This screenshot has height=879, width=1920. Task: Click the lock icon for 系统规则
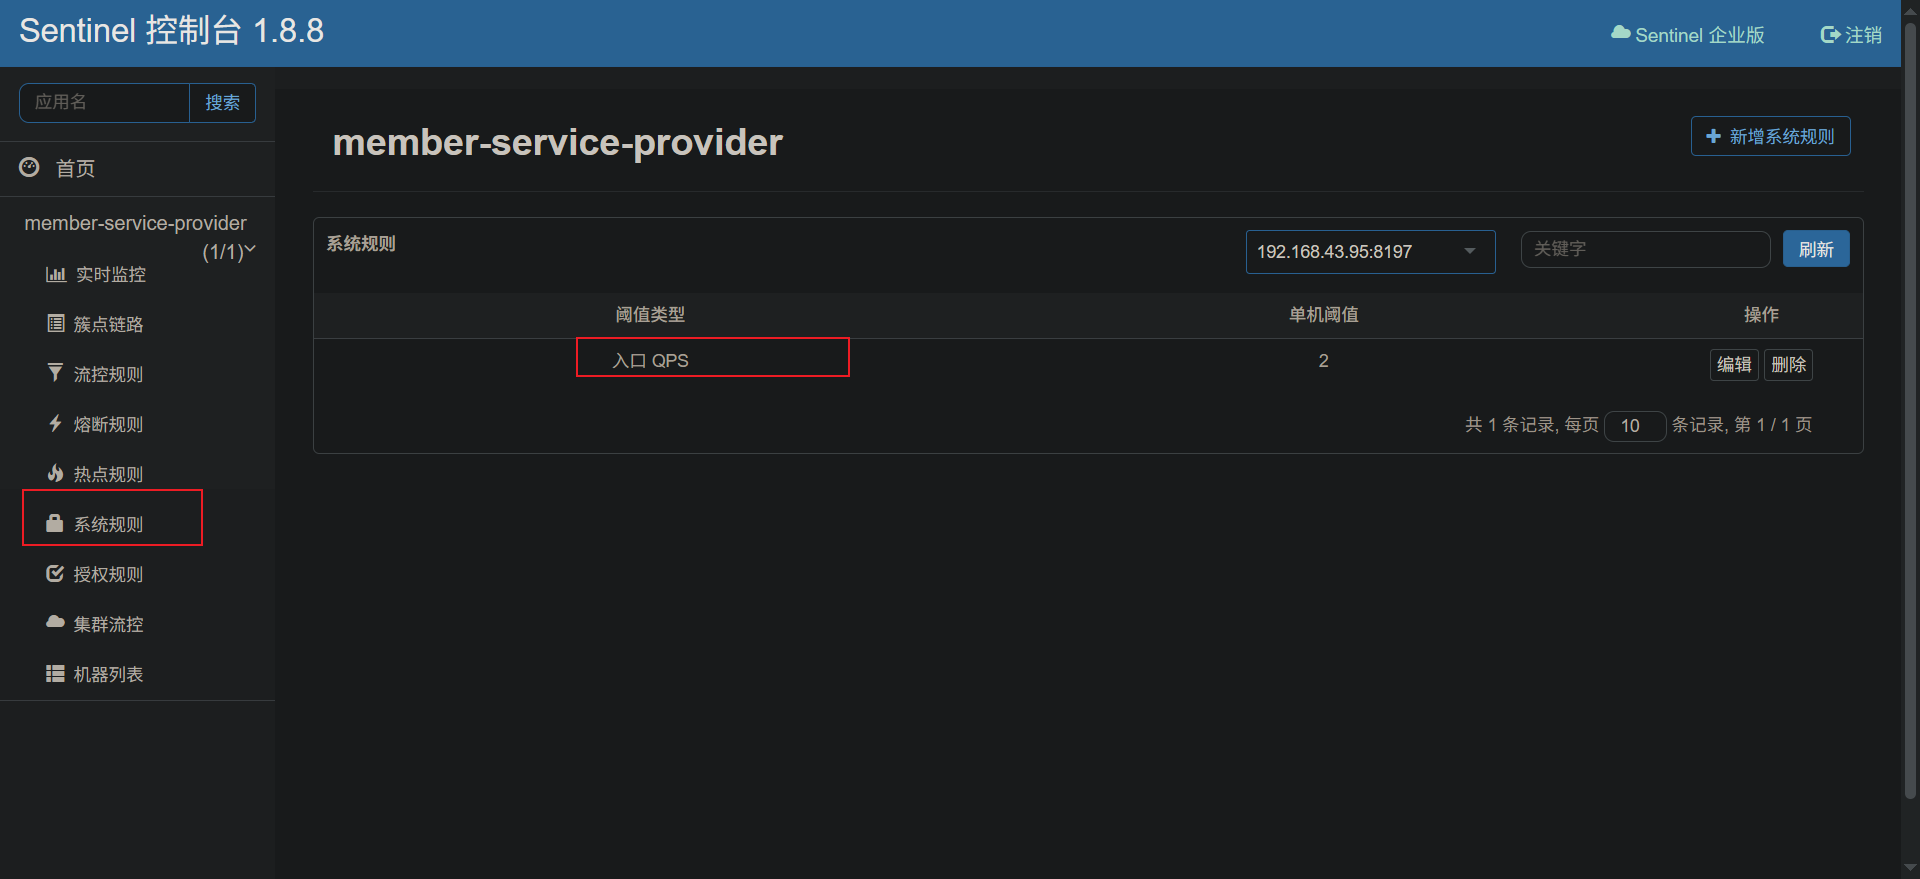[x=55, y=524]
